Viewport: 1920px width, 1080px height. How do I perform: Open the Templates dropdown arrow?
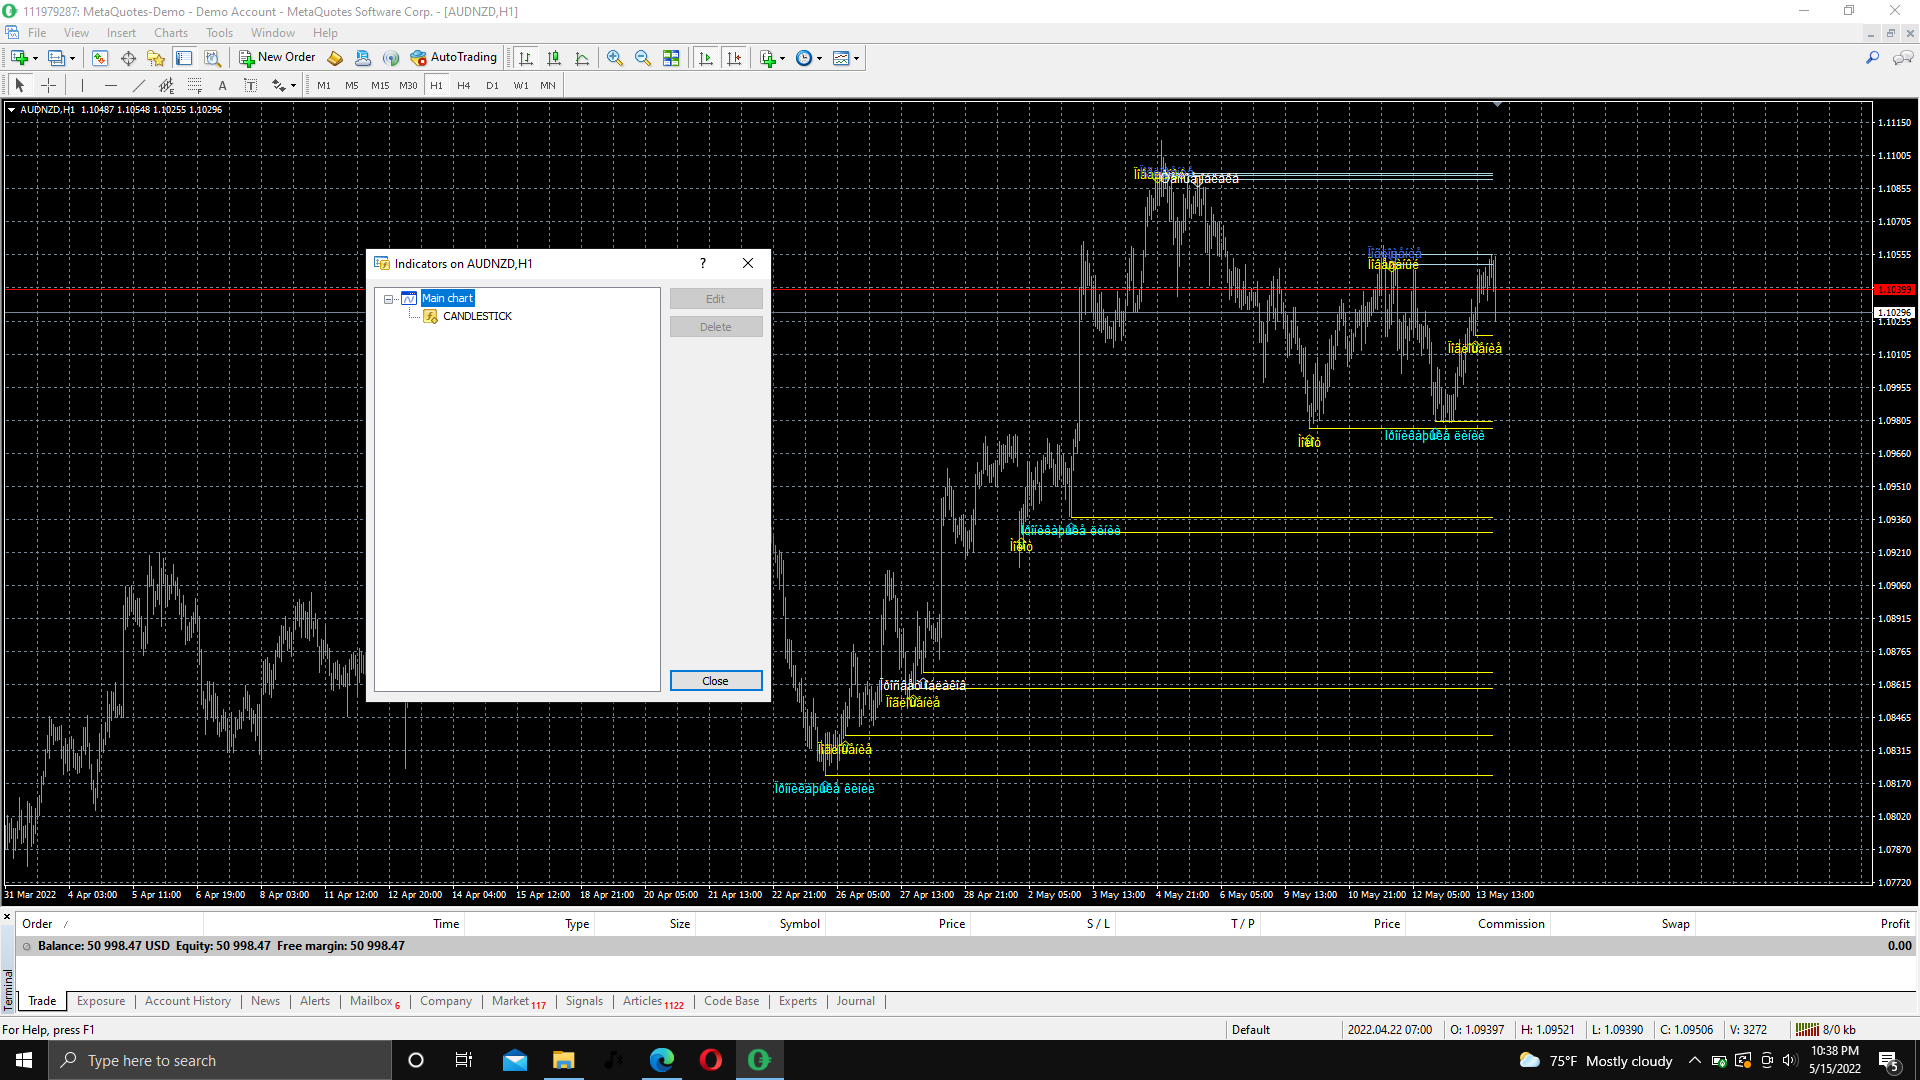(x=857, y=59)
